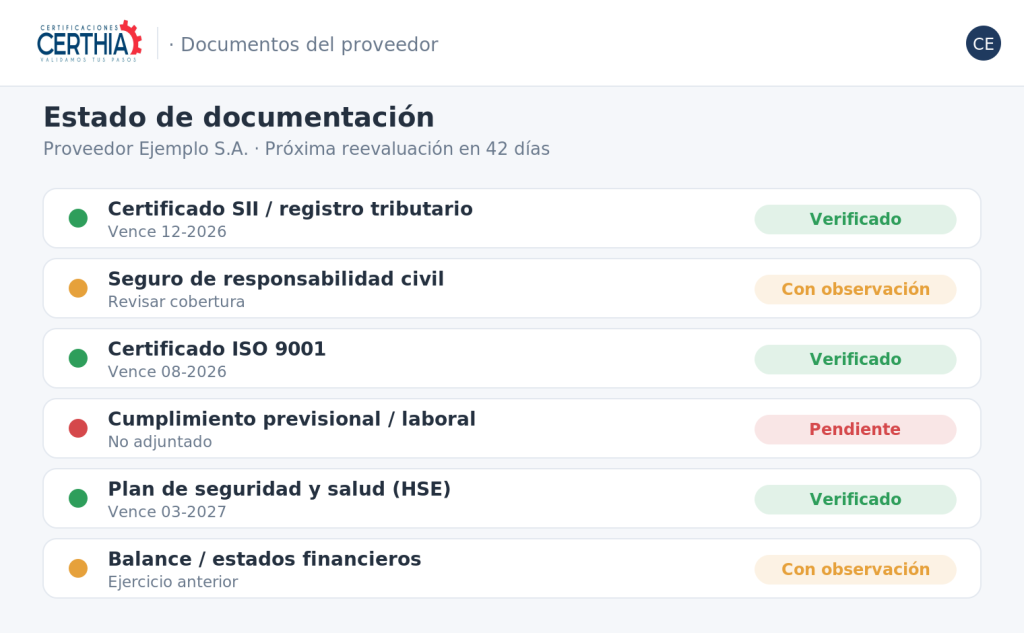Open Plan de seguridad y salud (HSE) item

pyautogui.click(x=512, y=498)
